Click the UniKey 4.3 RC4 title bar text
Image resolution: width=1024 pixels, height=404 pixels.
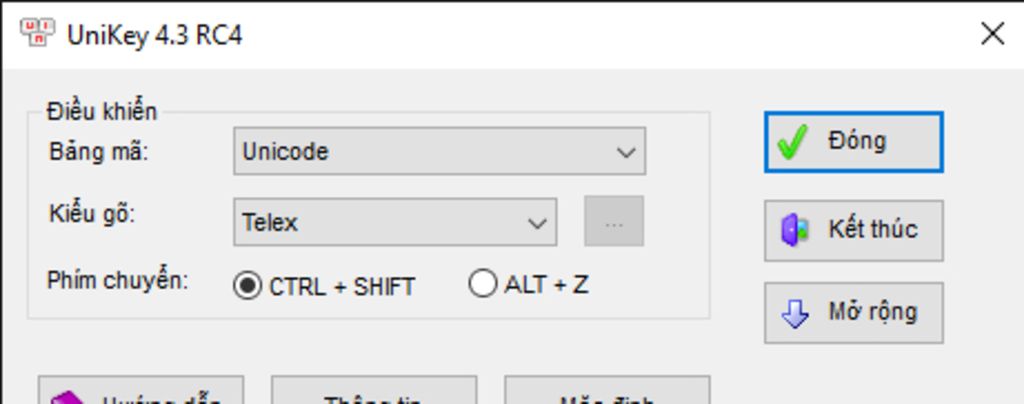pos(155,35)
